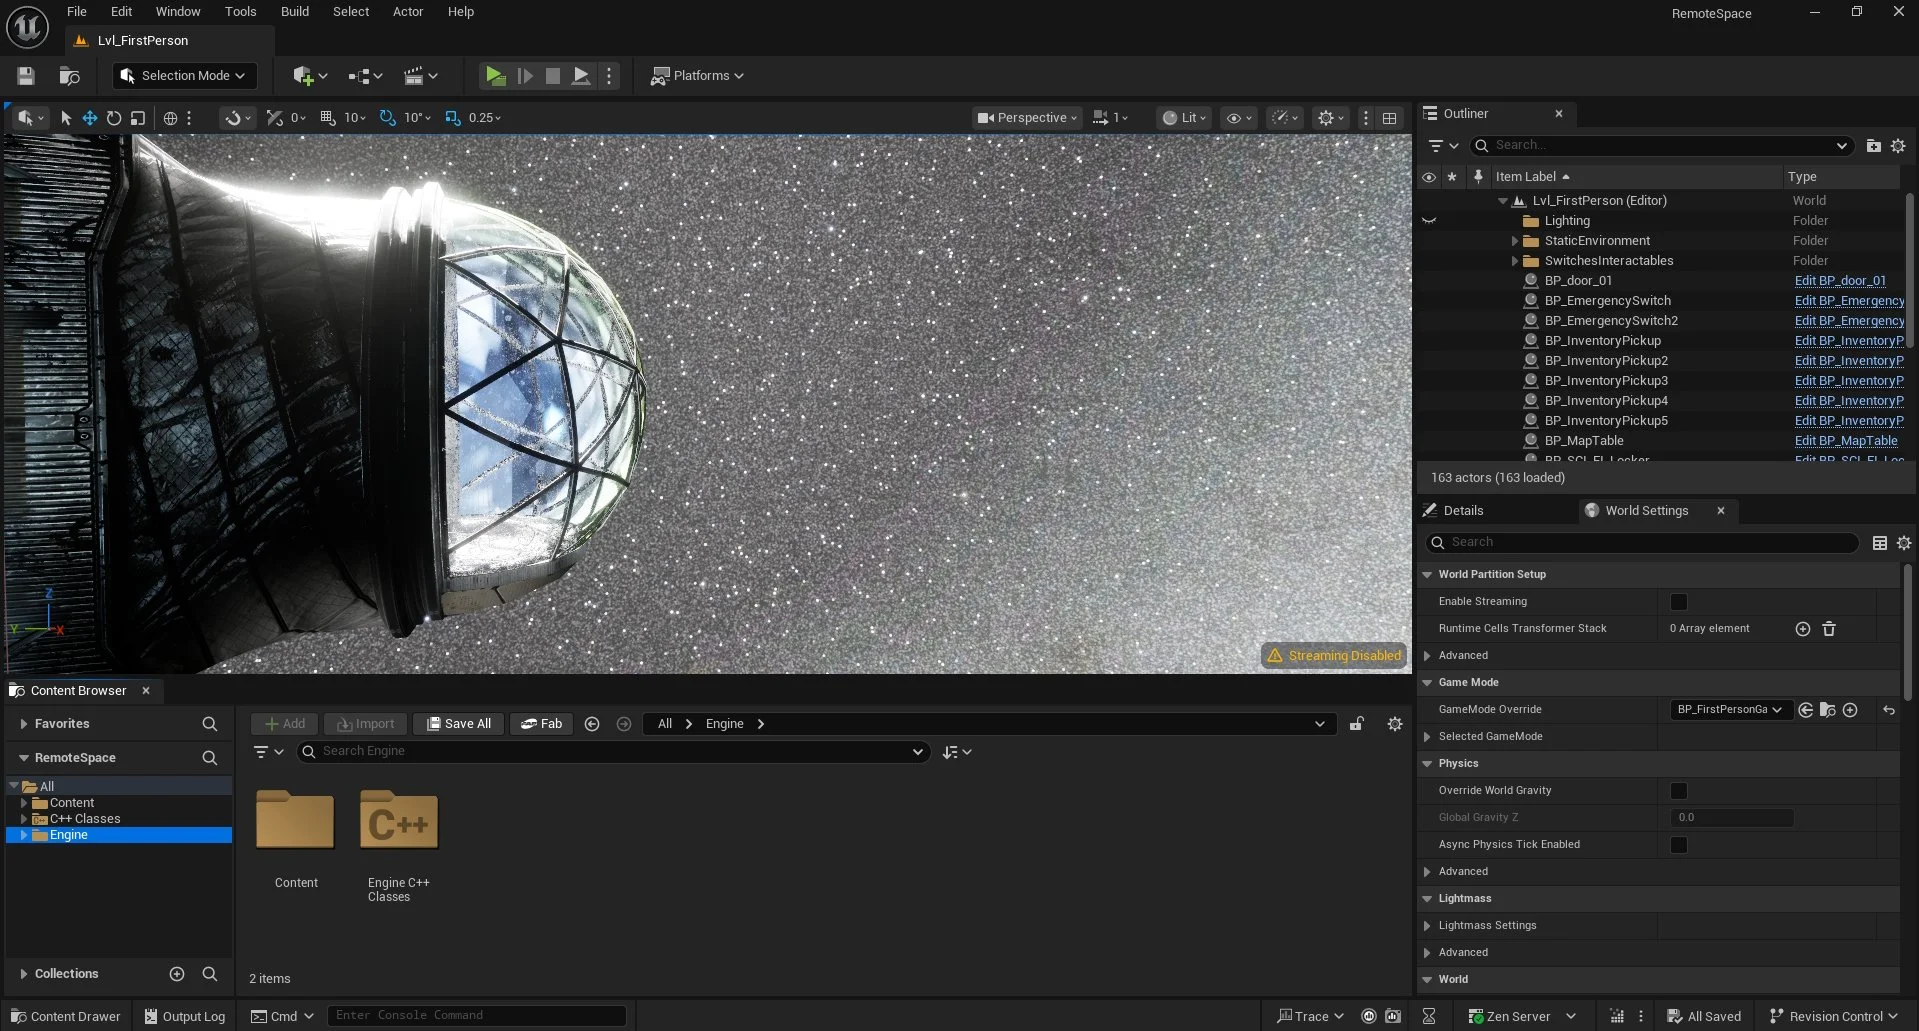This screenshot has width=1919, height=1031.
Task: Add element to Runtime Cells Transformer Stack
Action: tap(1803, 629)
